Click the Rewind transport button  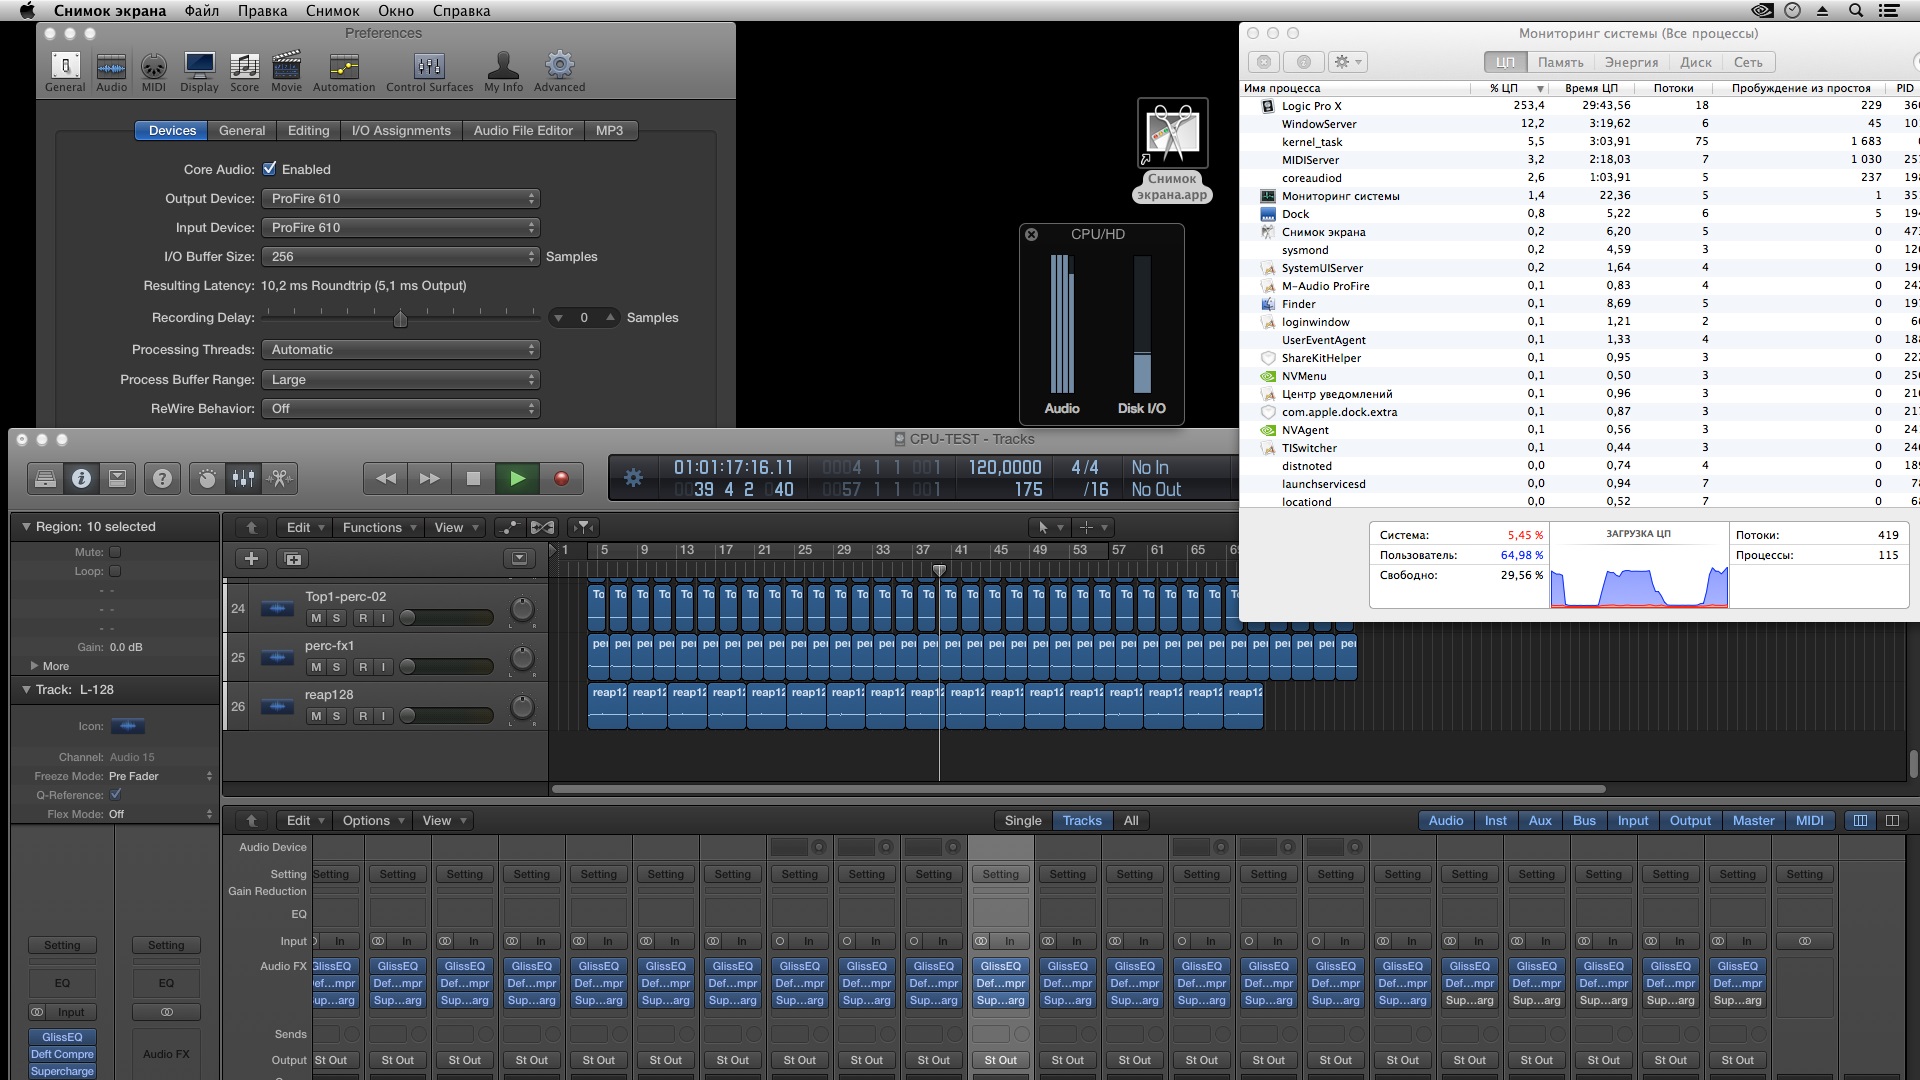386,479
